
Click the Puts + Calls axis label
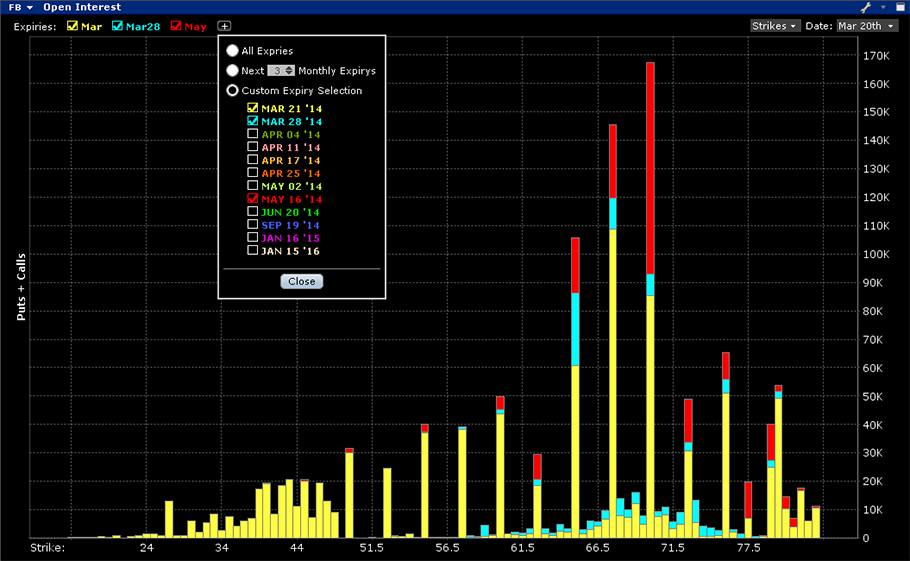pyautogui.click(x=21, y=287)
